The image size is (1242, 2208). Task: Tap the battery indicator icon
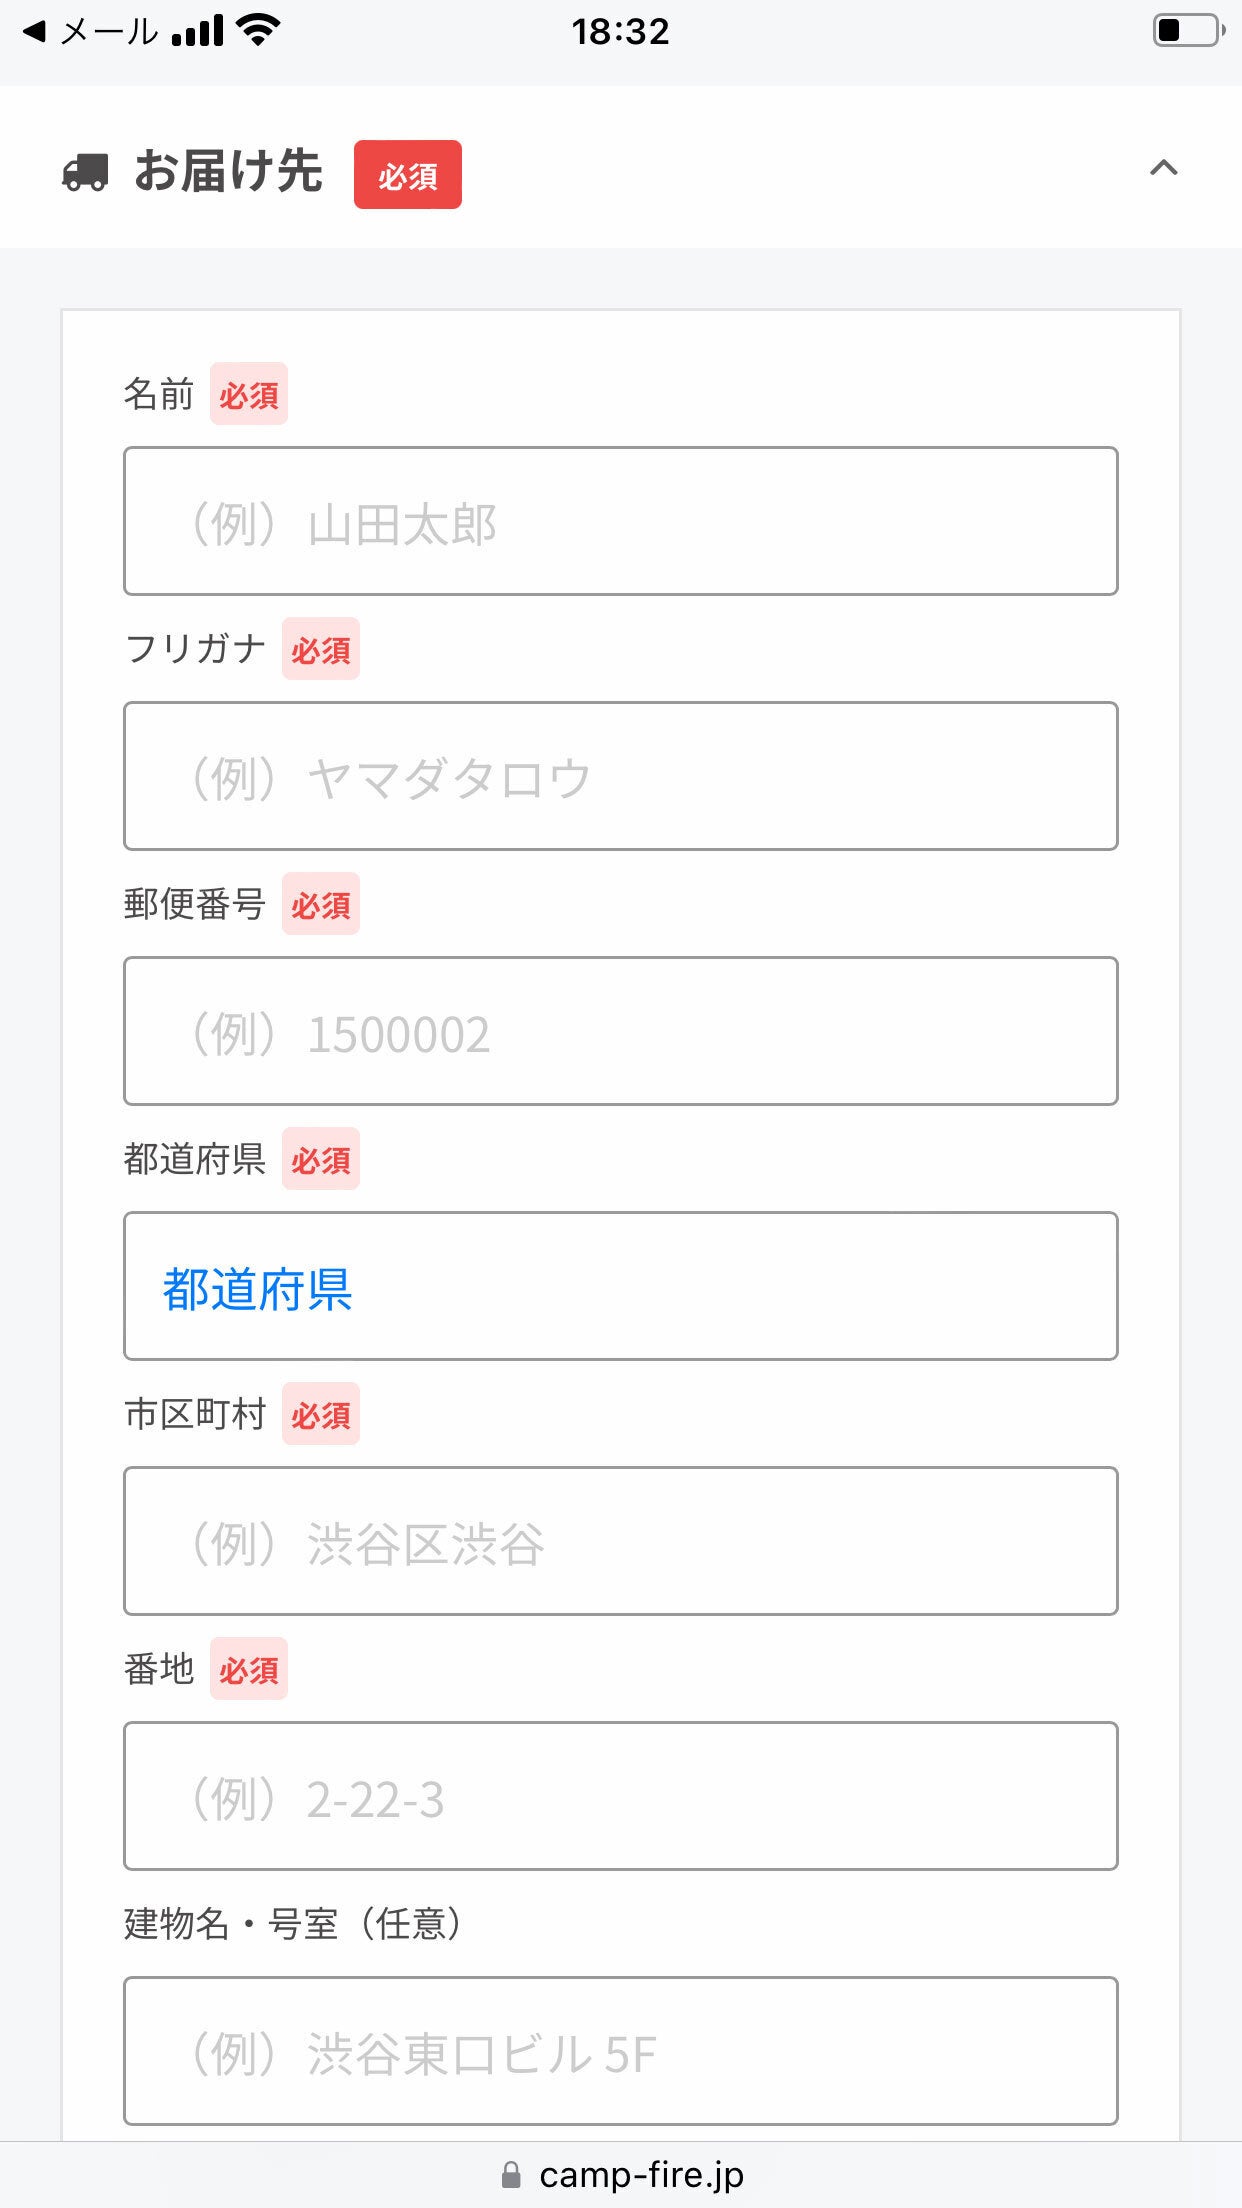coord(1188,30)
